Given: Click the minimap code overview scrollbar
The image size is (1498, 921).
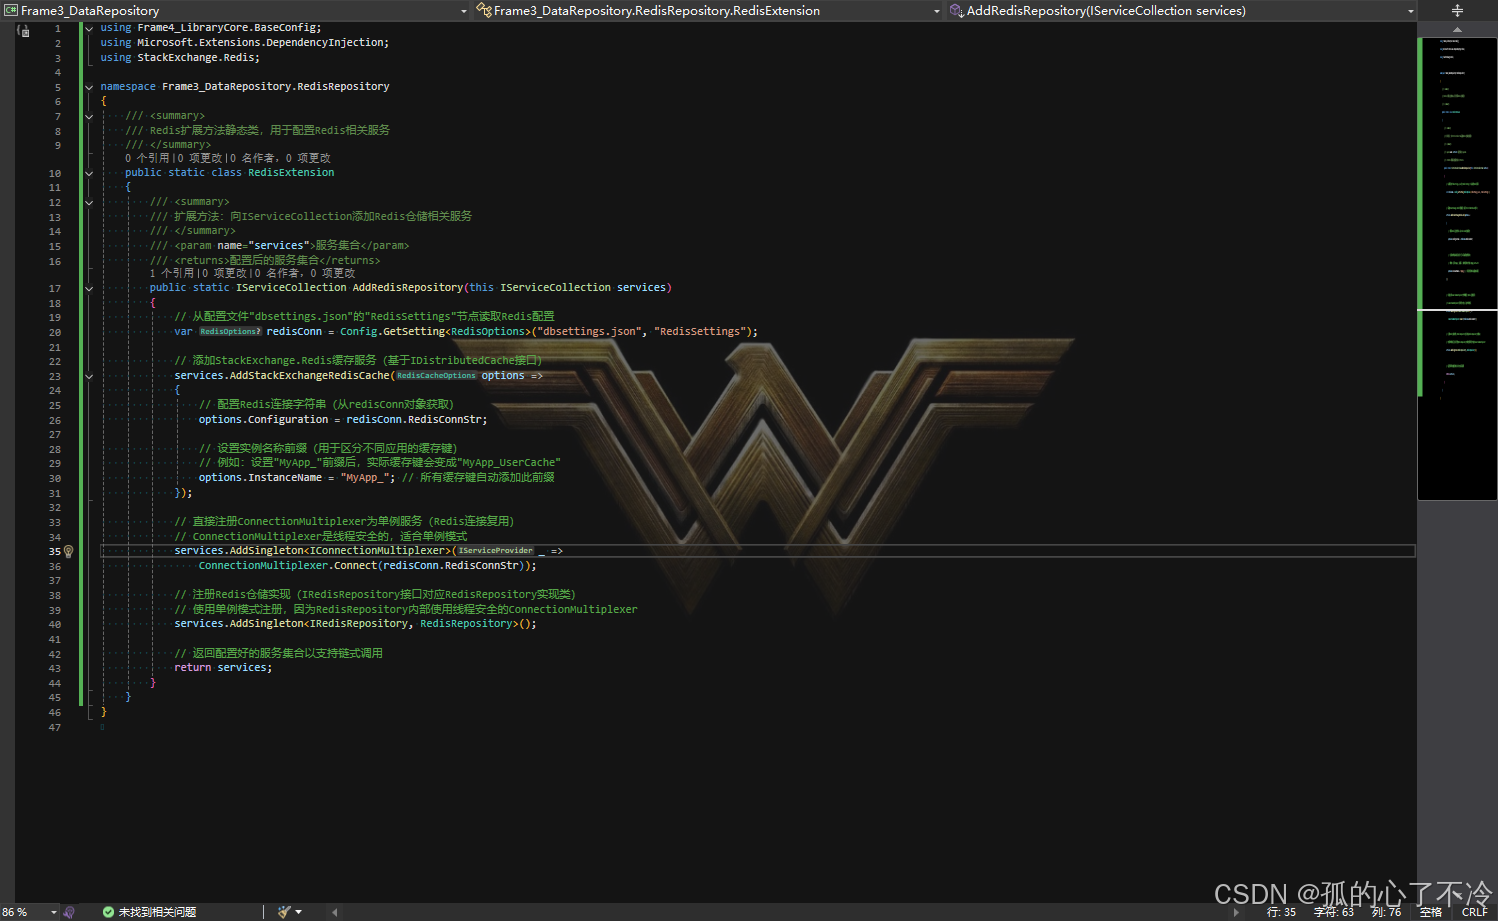Looking at the screenshot, I should click(x=1457, y=268).
